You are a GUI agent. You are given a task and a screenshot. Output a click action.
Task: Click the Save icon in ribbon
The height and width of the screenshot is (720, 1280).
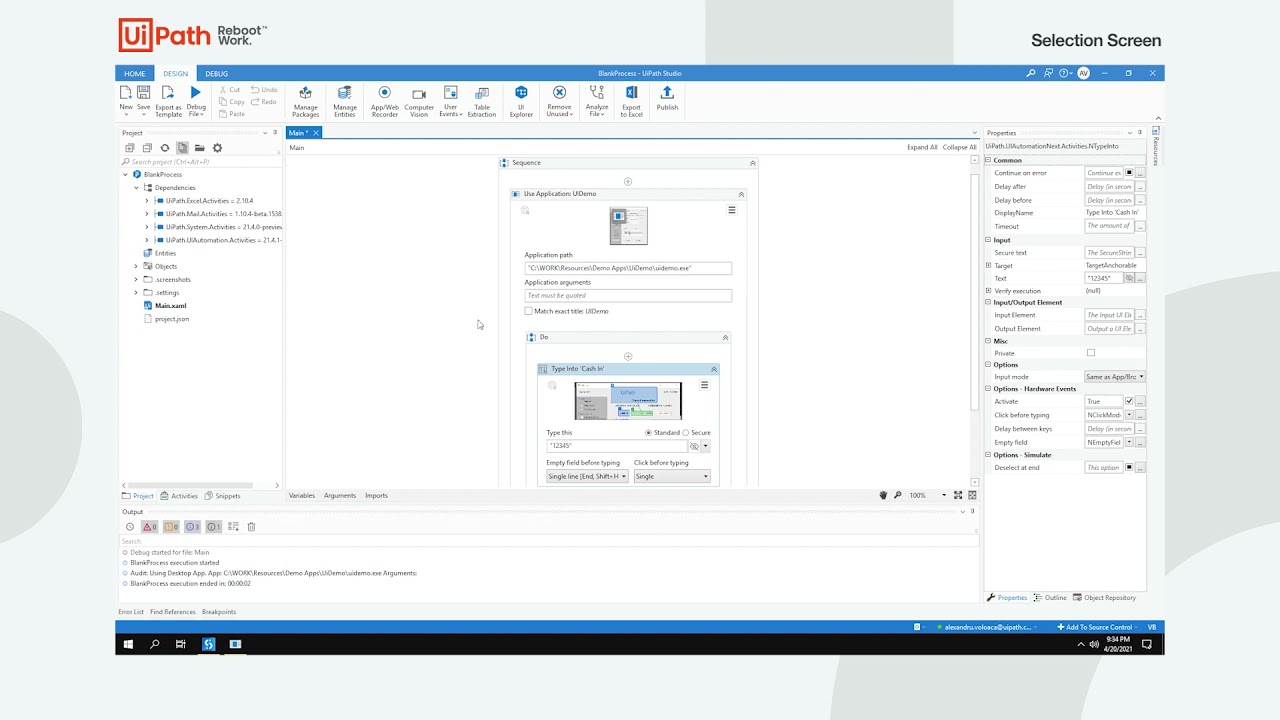point(143,93)
